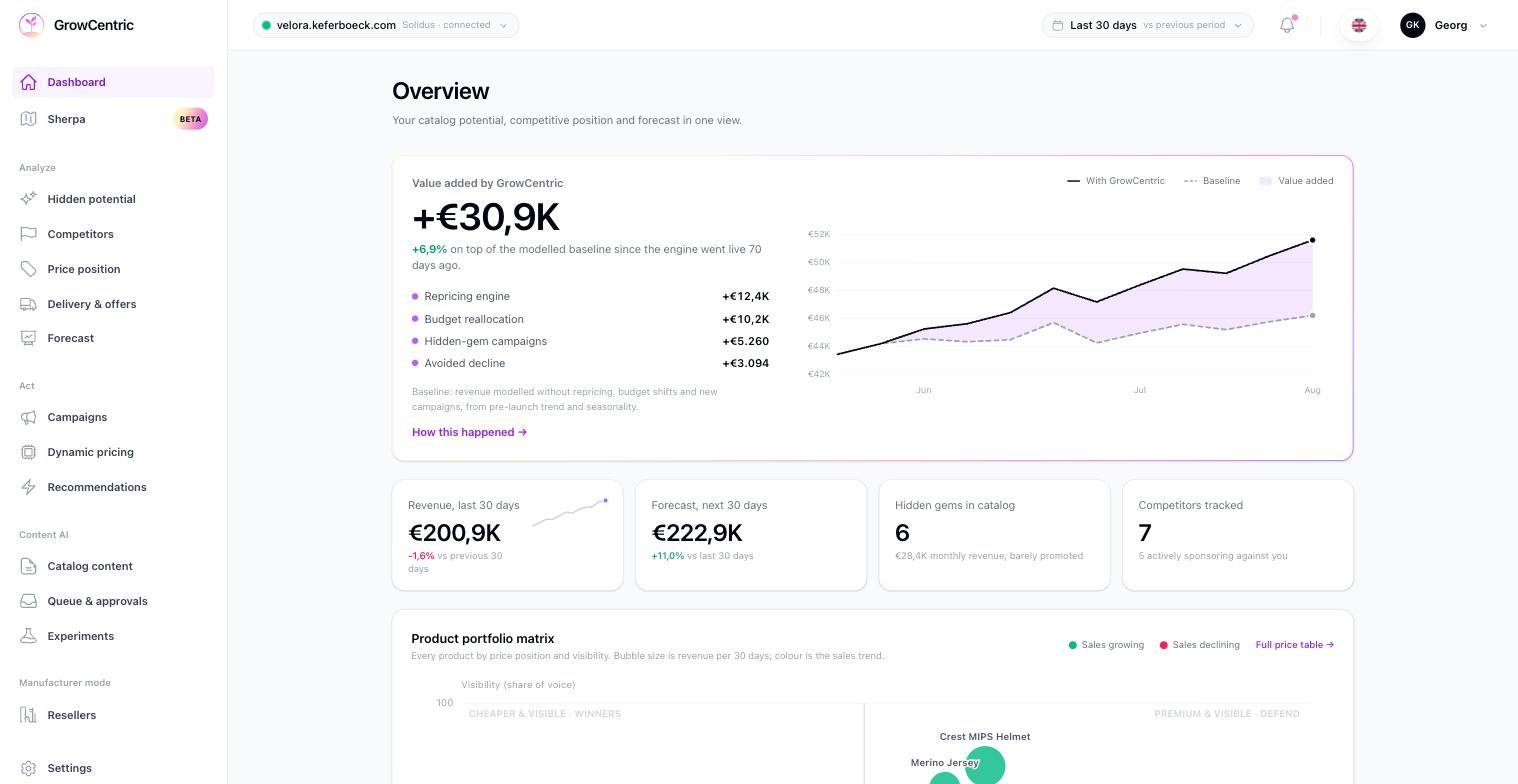1518x784 pixels.
Task: Open the Sherpa menu item
Action: (114, 119)
